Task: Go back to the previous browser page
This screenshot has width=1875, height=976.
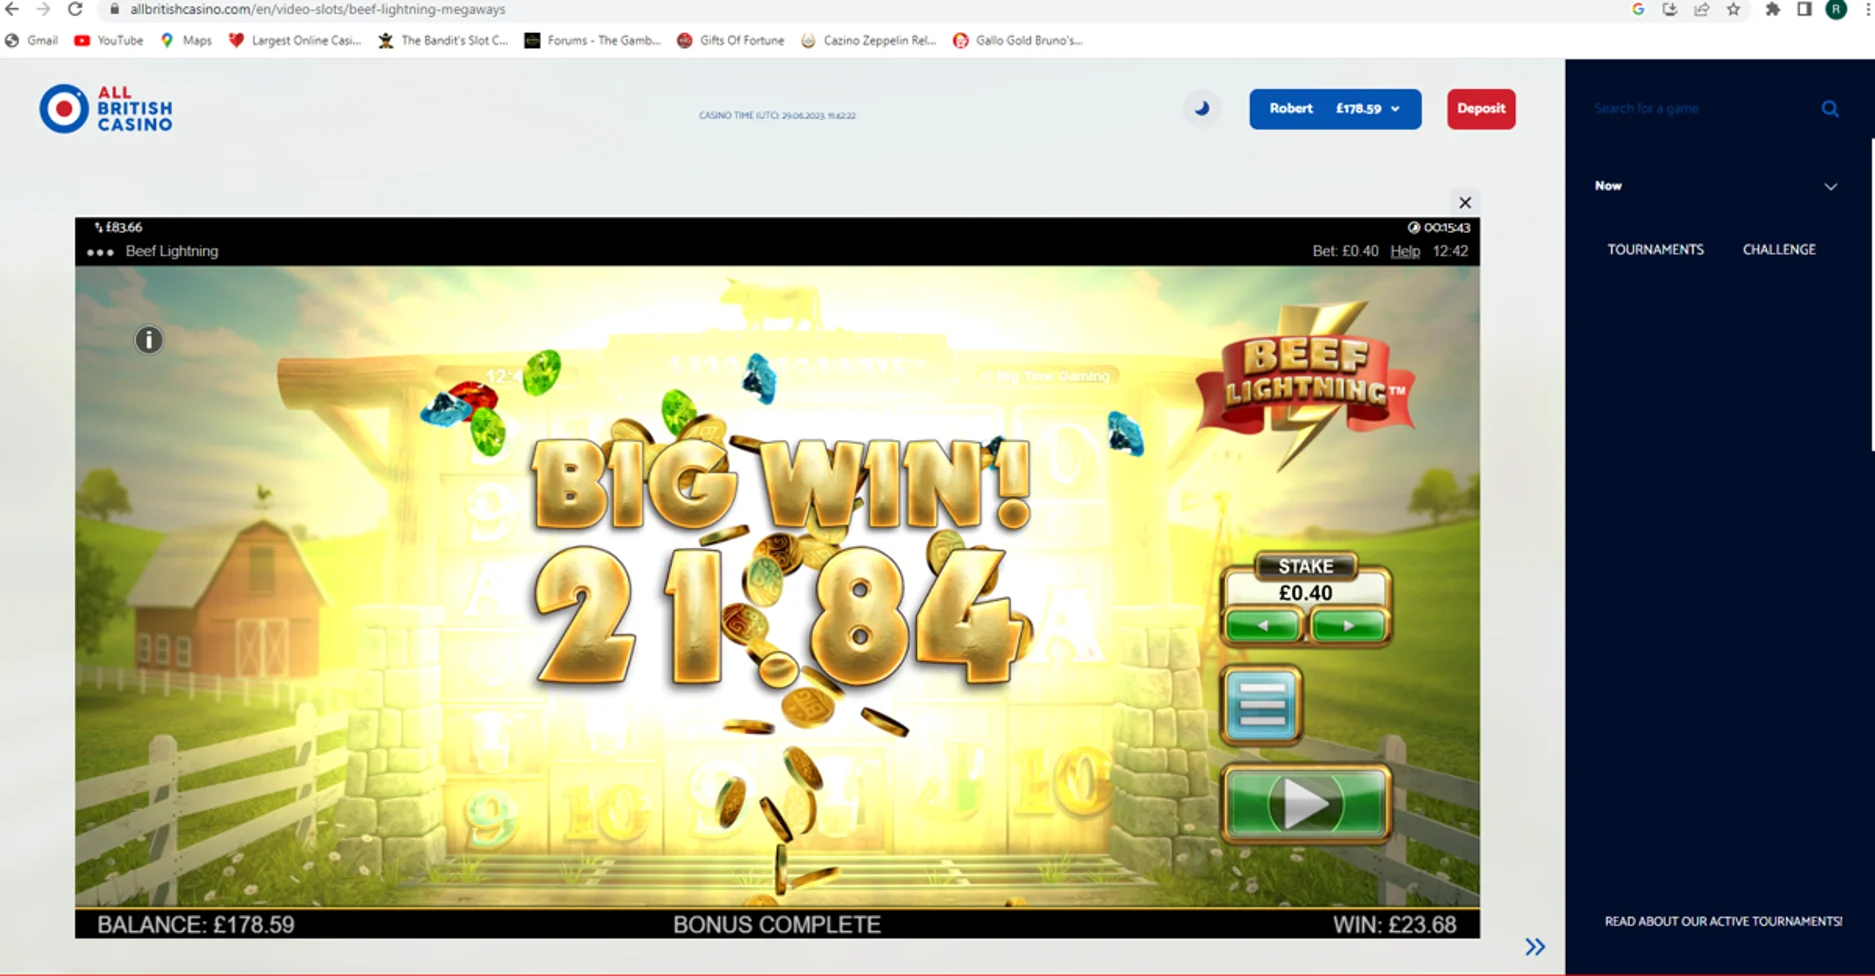Action: pos(12,9)
